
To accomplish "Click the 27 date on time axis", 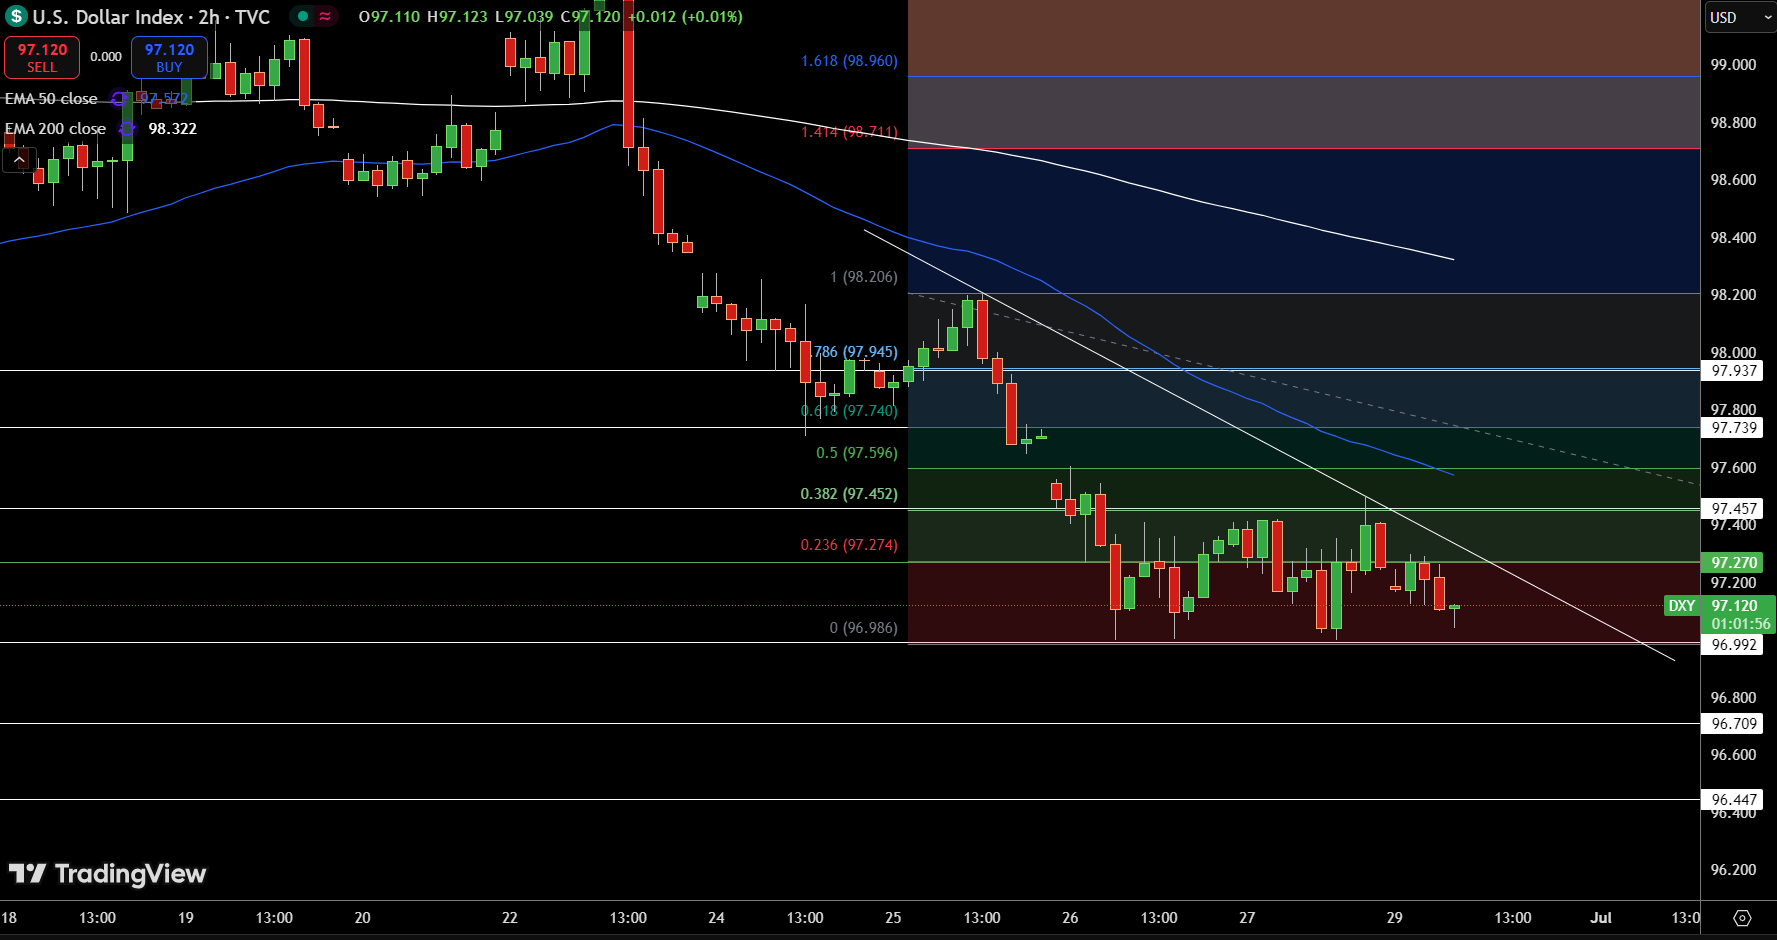I will pos(1247,918).
